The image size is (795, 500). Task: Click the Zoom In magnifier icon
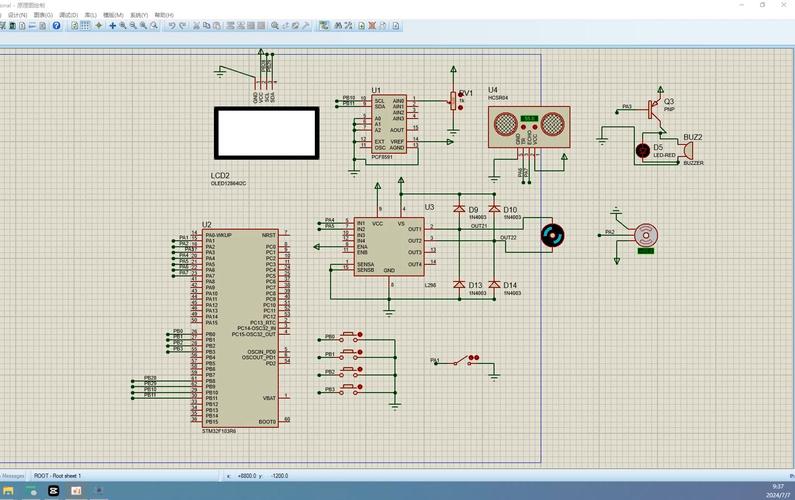(x=123, y=25)
